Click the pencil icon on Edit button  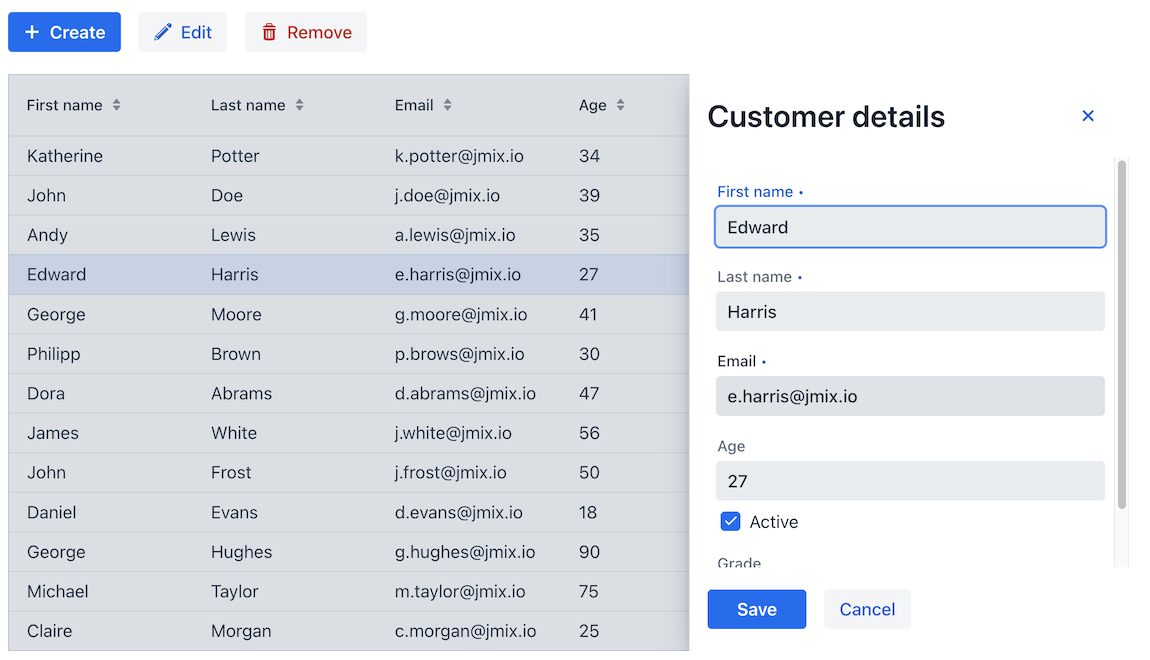click(x=163, y=32)
